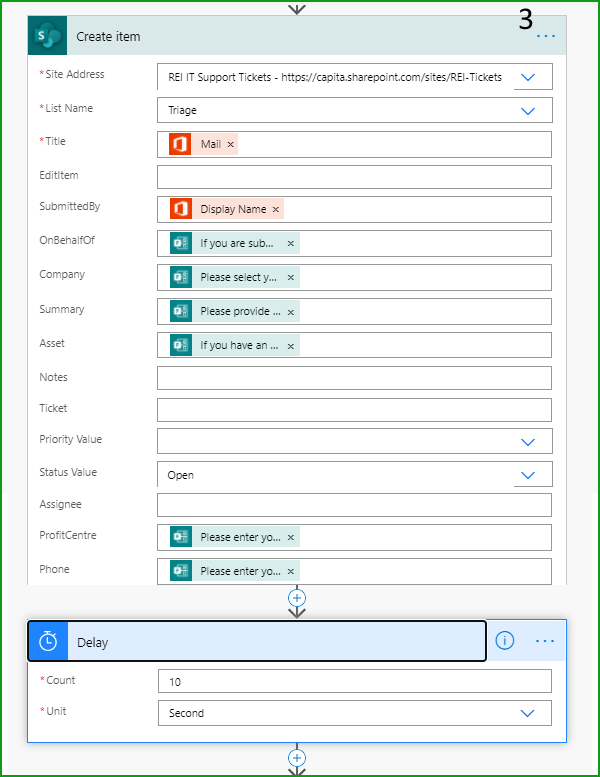Expand the List Name Triage dropdown
The width and height of the screenshot is (600, 777).
pyautogui.click(x=528, y=111)
